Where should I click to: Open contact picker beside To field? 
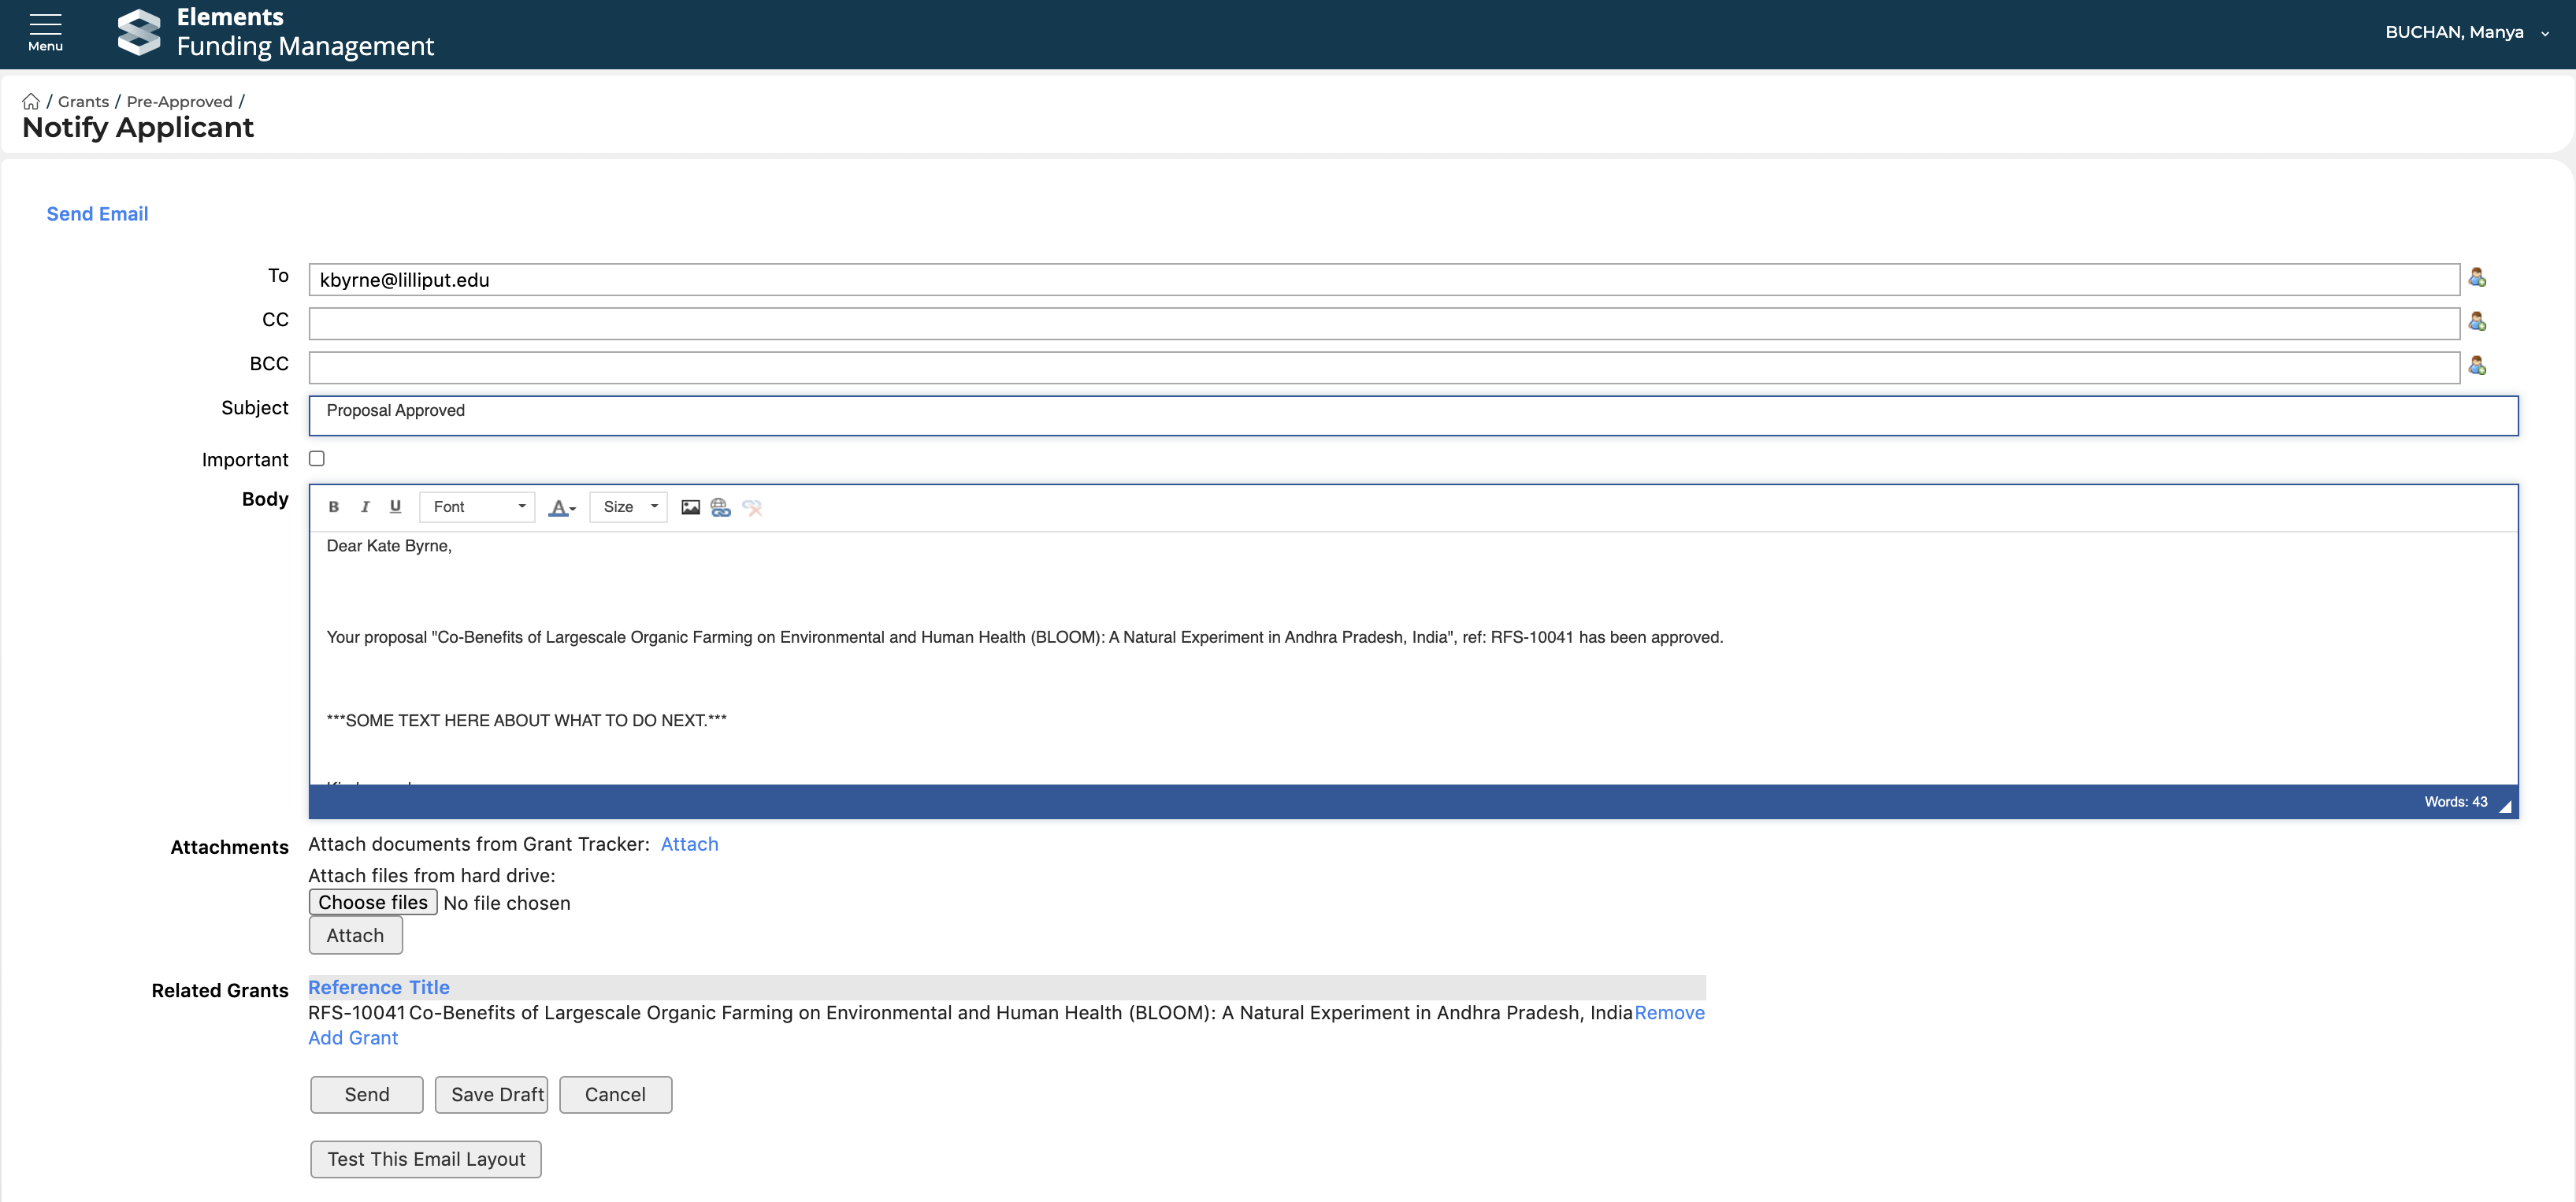coord(2477,278)
